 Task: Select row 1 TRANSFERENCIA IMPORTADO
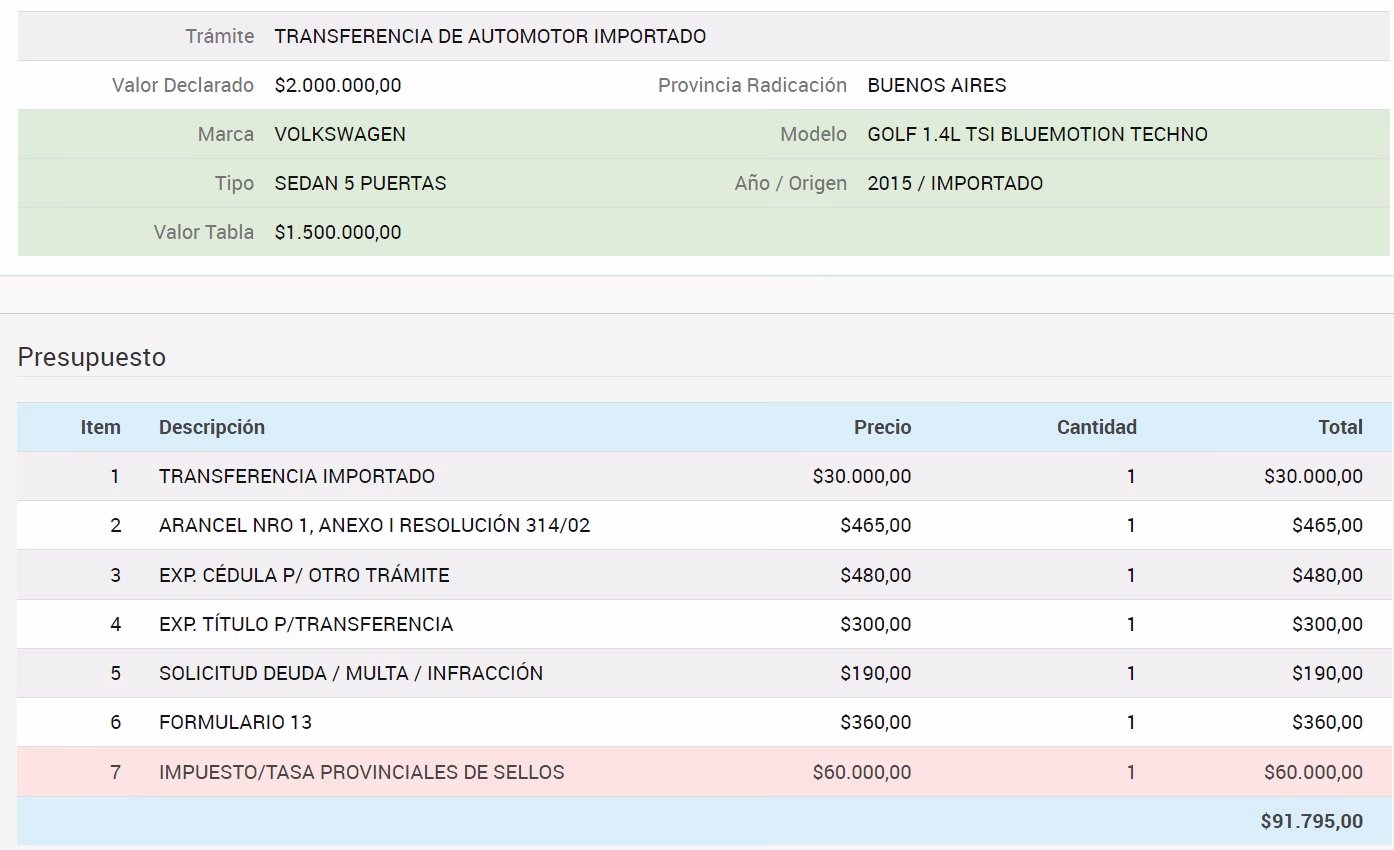pyautogui.click(x=296, y=476)
